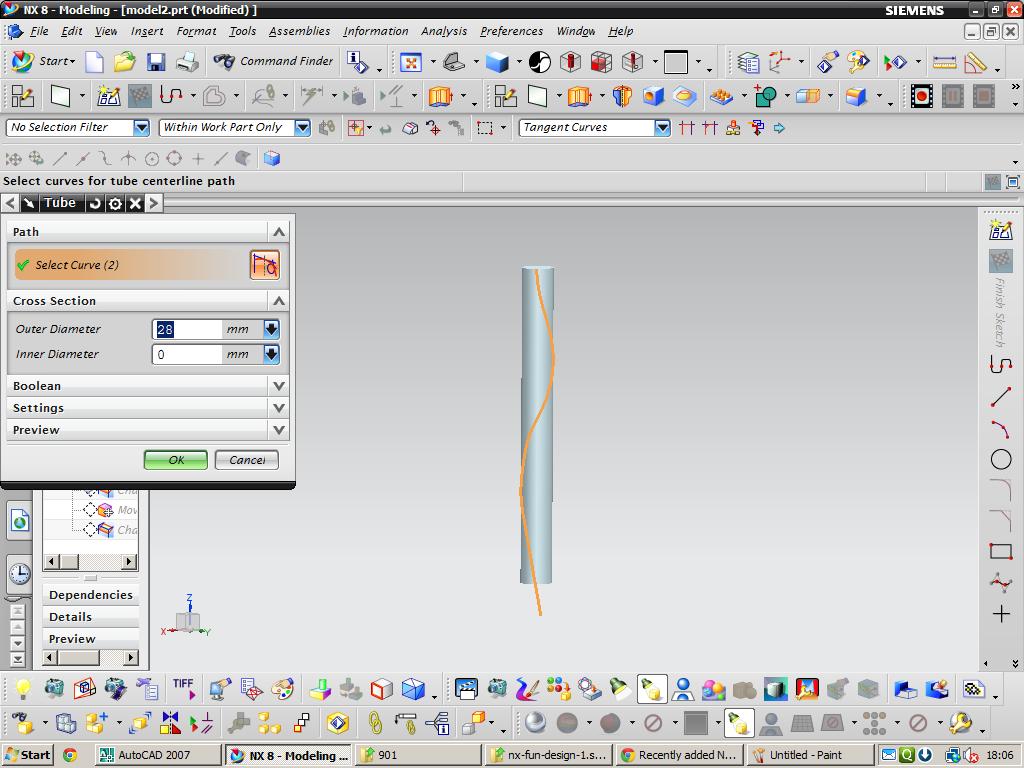
Task: Click the part navigator horizontal scrollbar
Action: (91, 562)
